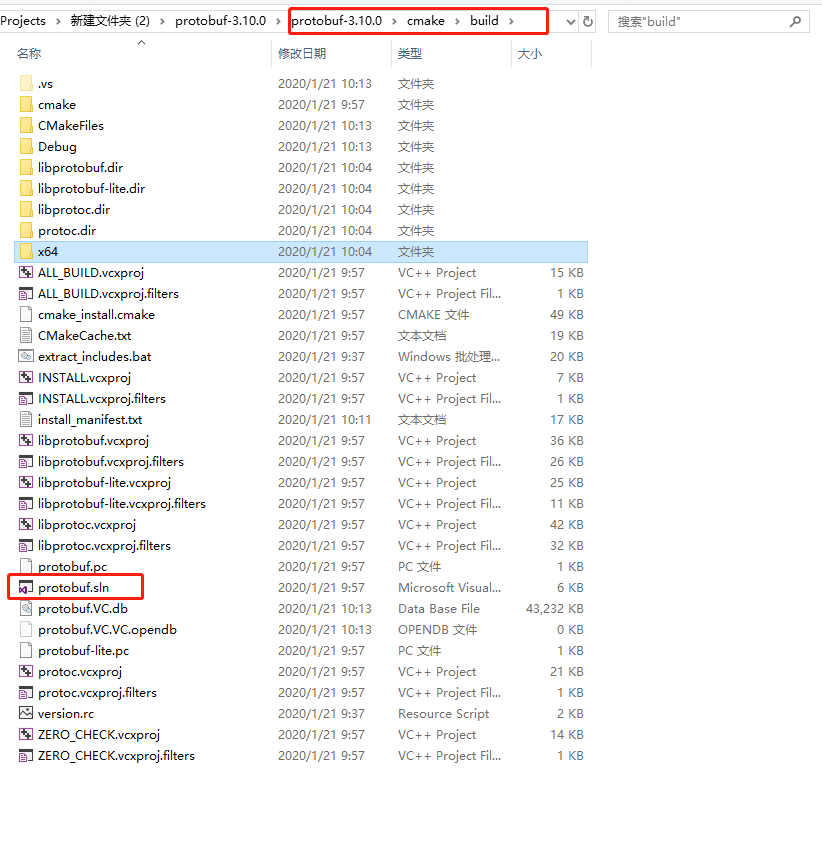This screenshot has height=855, width=822.
Task: Select the ALL_BUILD.vcxproj.filters file icon
Action: point(26,293)
